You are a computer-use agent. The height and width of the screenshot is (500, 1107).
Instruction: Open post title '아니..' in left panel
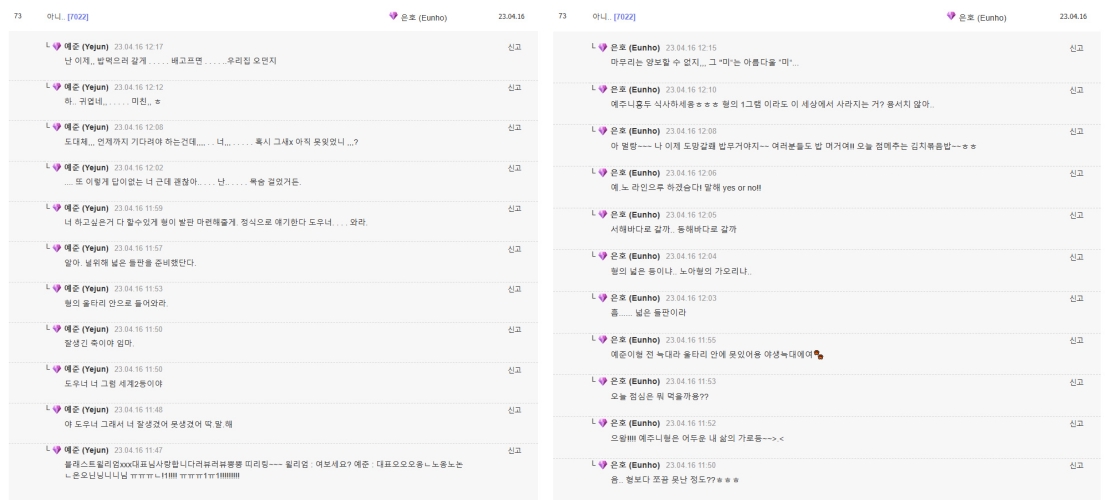55,16
